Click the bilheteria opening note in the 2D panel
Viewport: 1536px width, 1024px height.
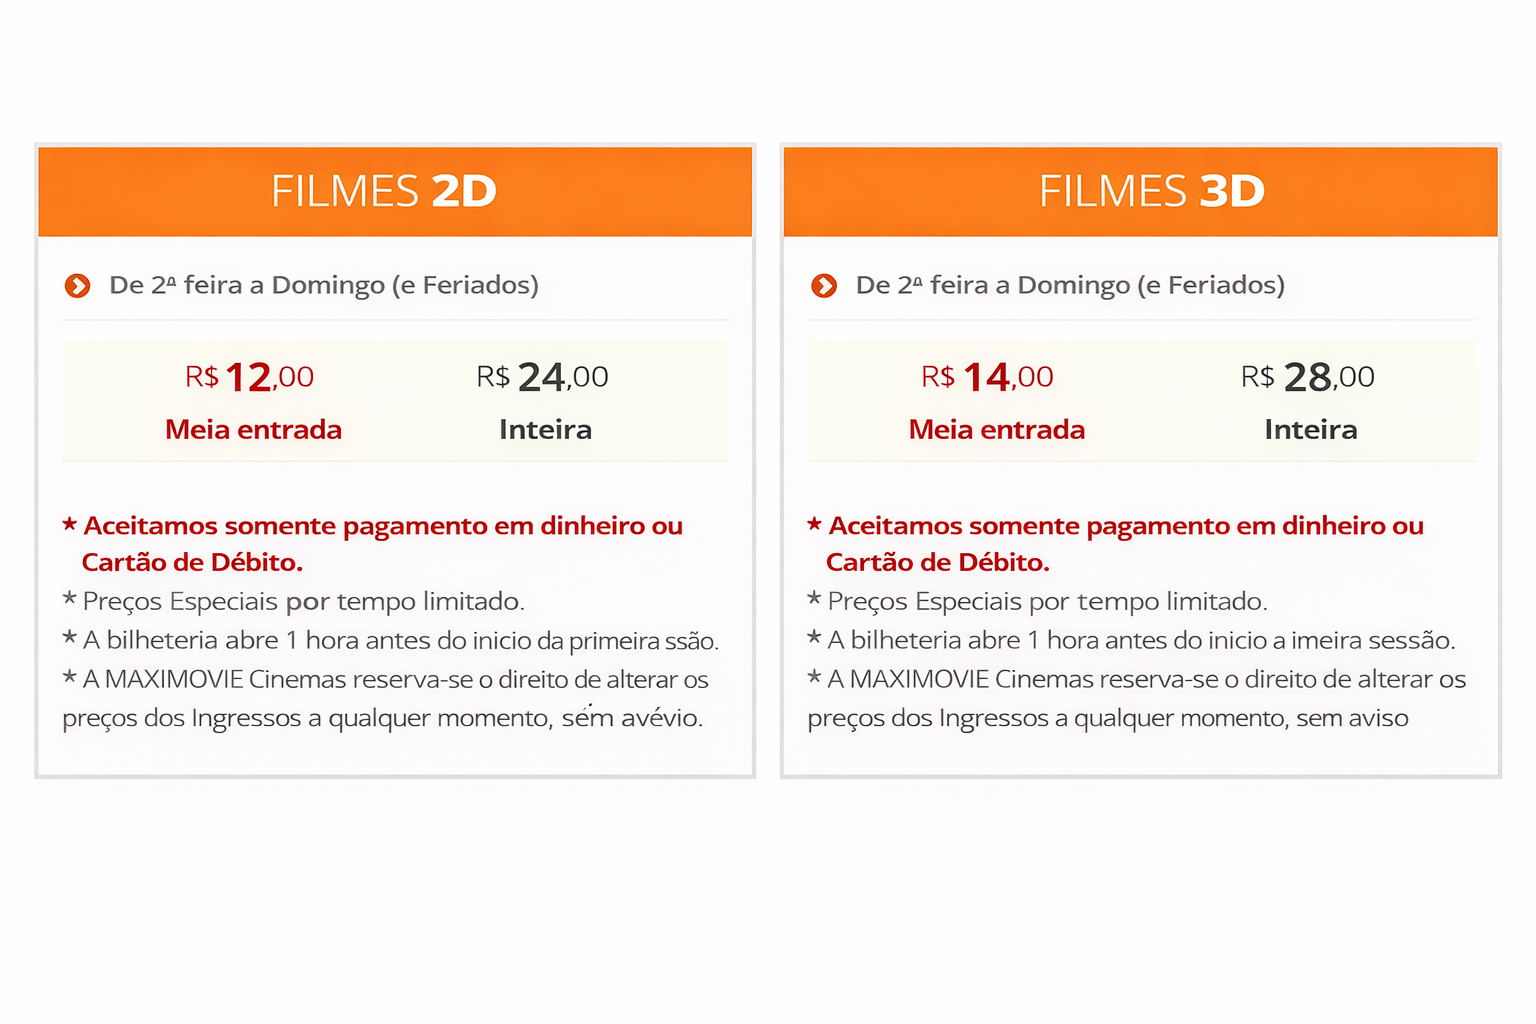(x=400, y=641)
